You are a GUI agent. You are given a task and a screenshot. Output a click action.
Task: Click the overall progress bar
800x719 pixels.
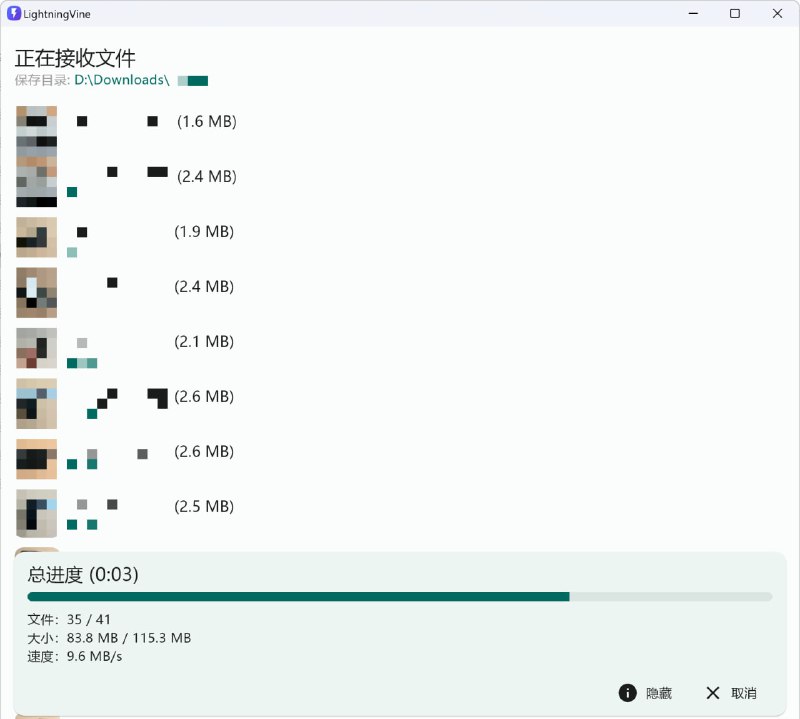click(x=399, y=597)
